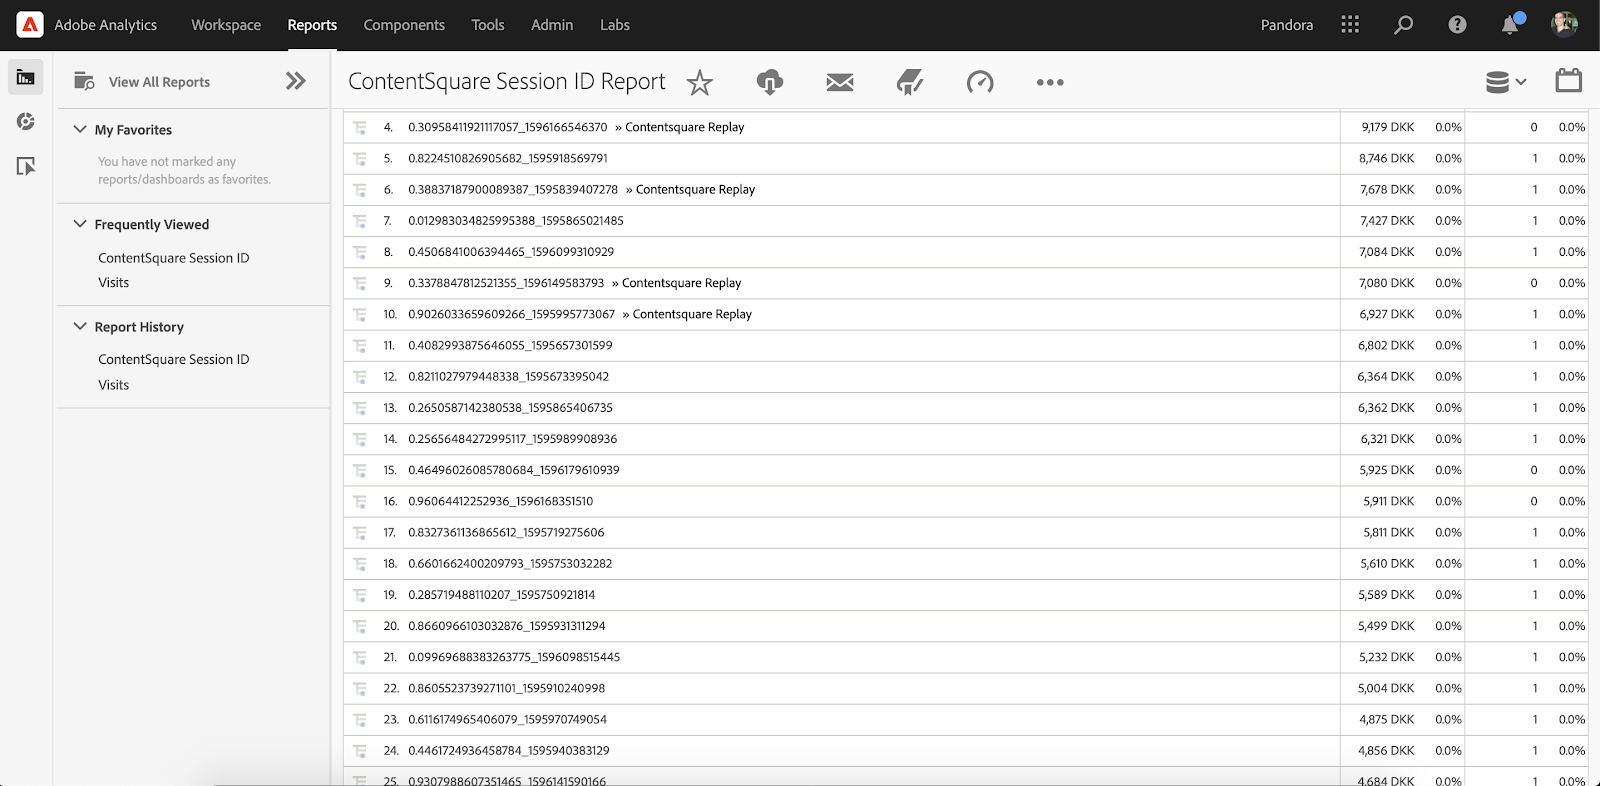Open the more options ellipsis
Viewport: 1600px width, 786px height.
[1050, 82]
